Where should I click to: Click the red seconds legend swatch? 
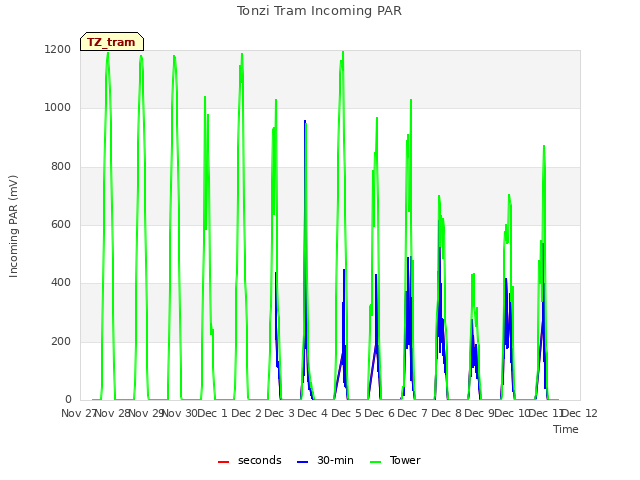click(x=223, y=462)
